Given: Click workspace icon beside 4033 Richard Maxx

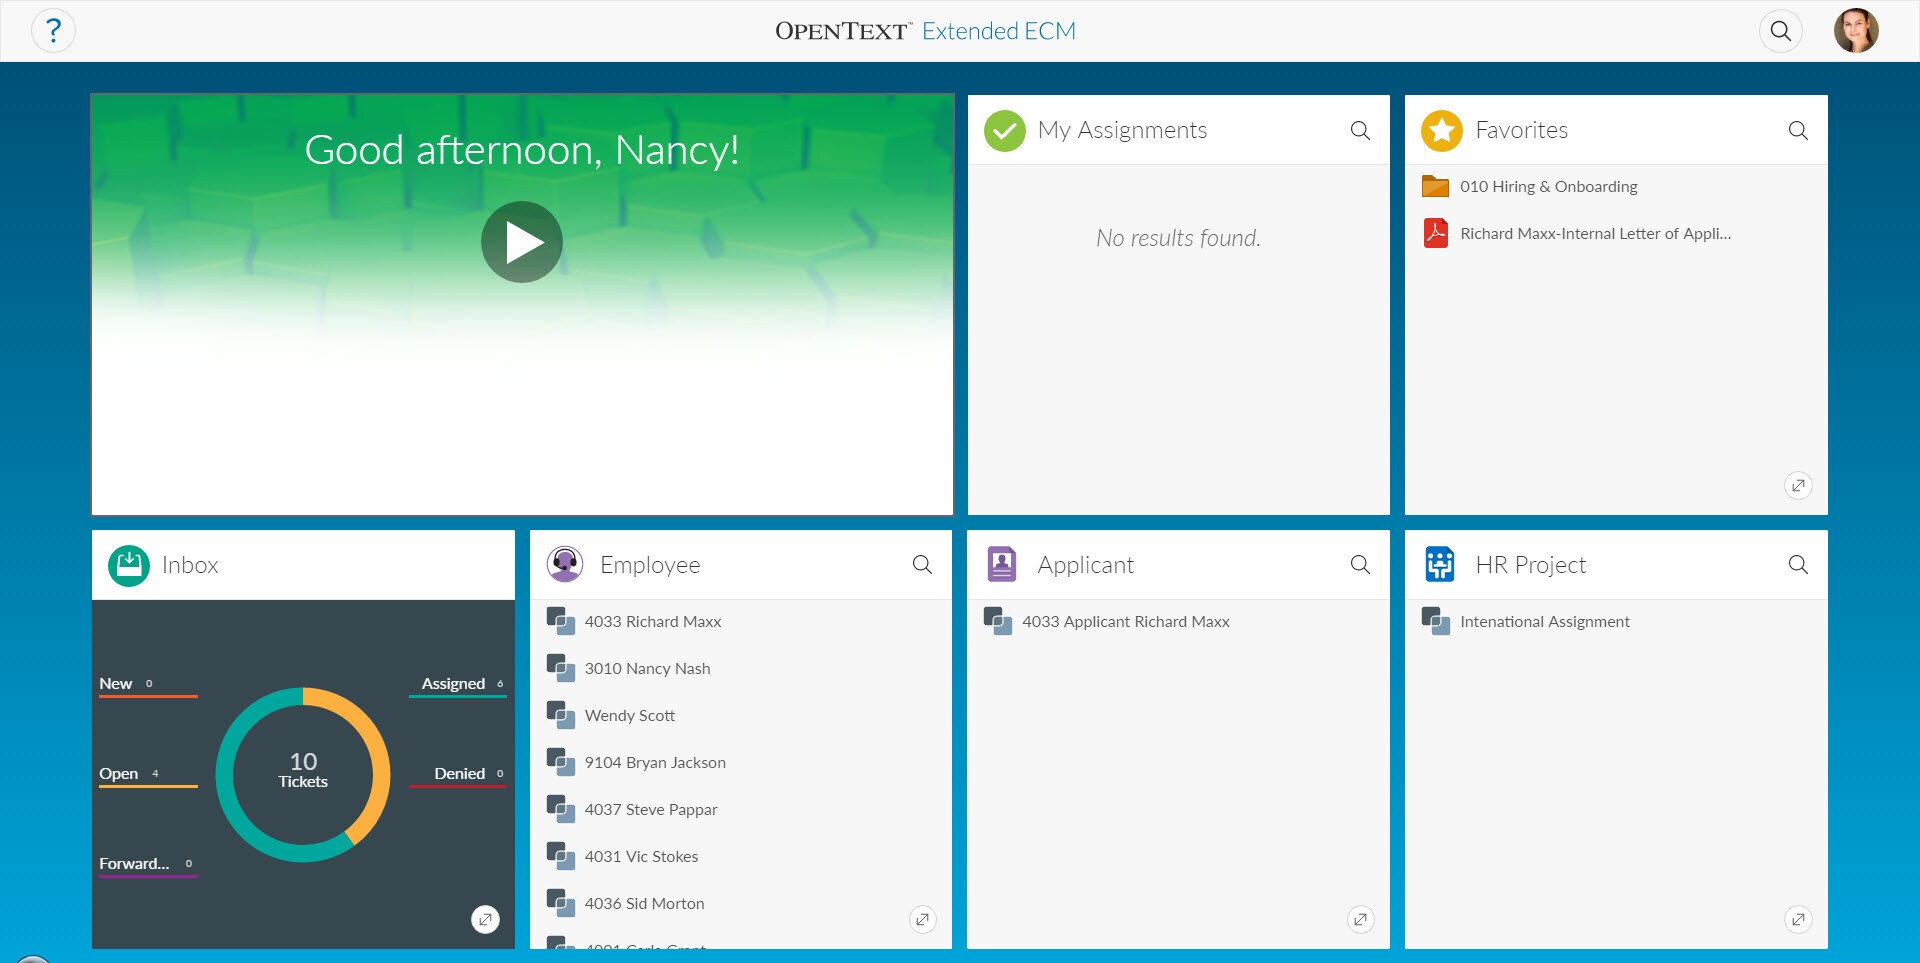Looking at the screenshot, I should pos(561,621).
